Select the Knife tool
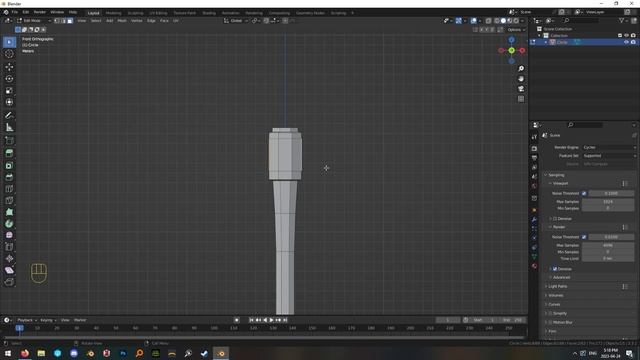The height and width of the screenshot is (360, 640). pyautogui.click(x=9, y=200)
